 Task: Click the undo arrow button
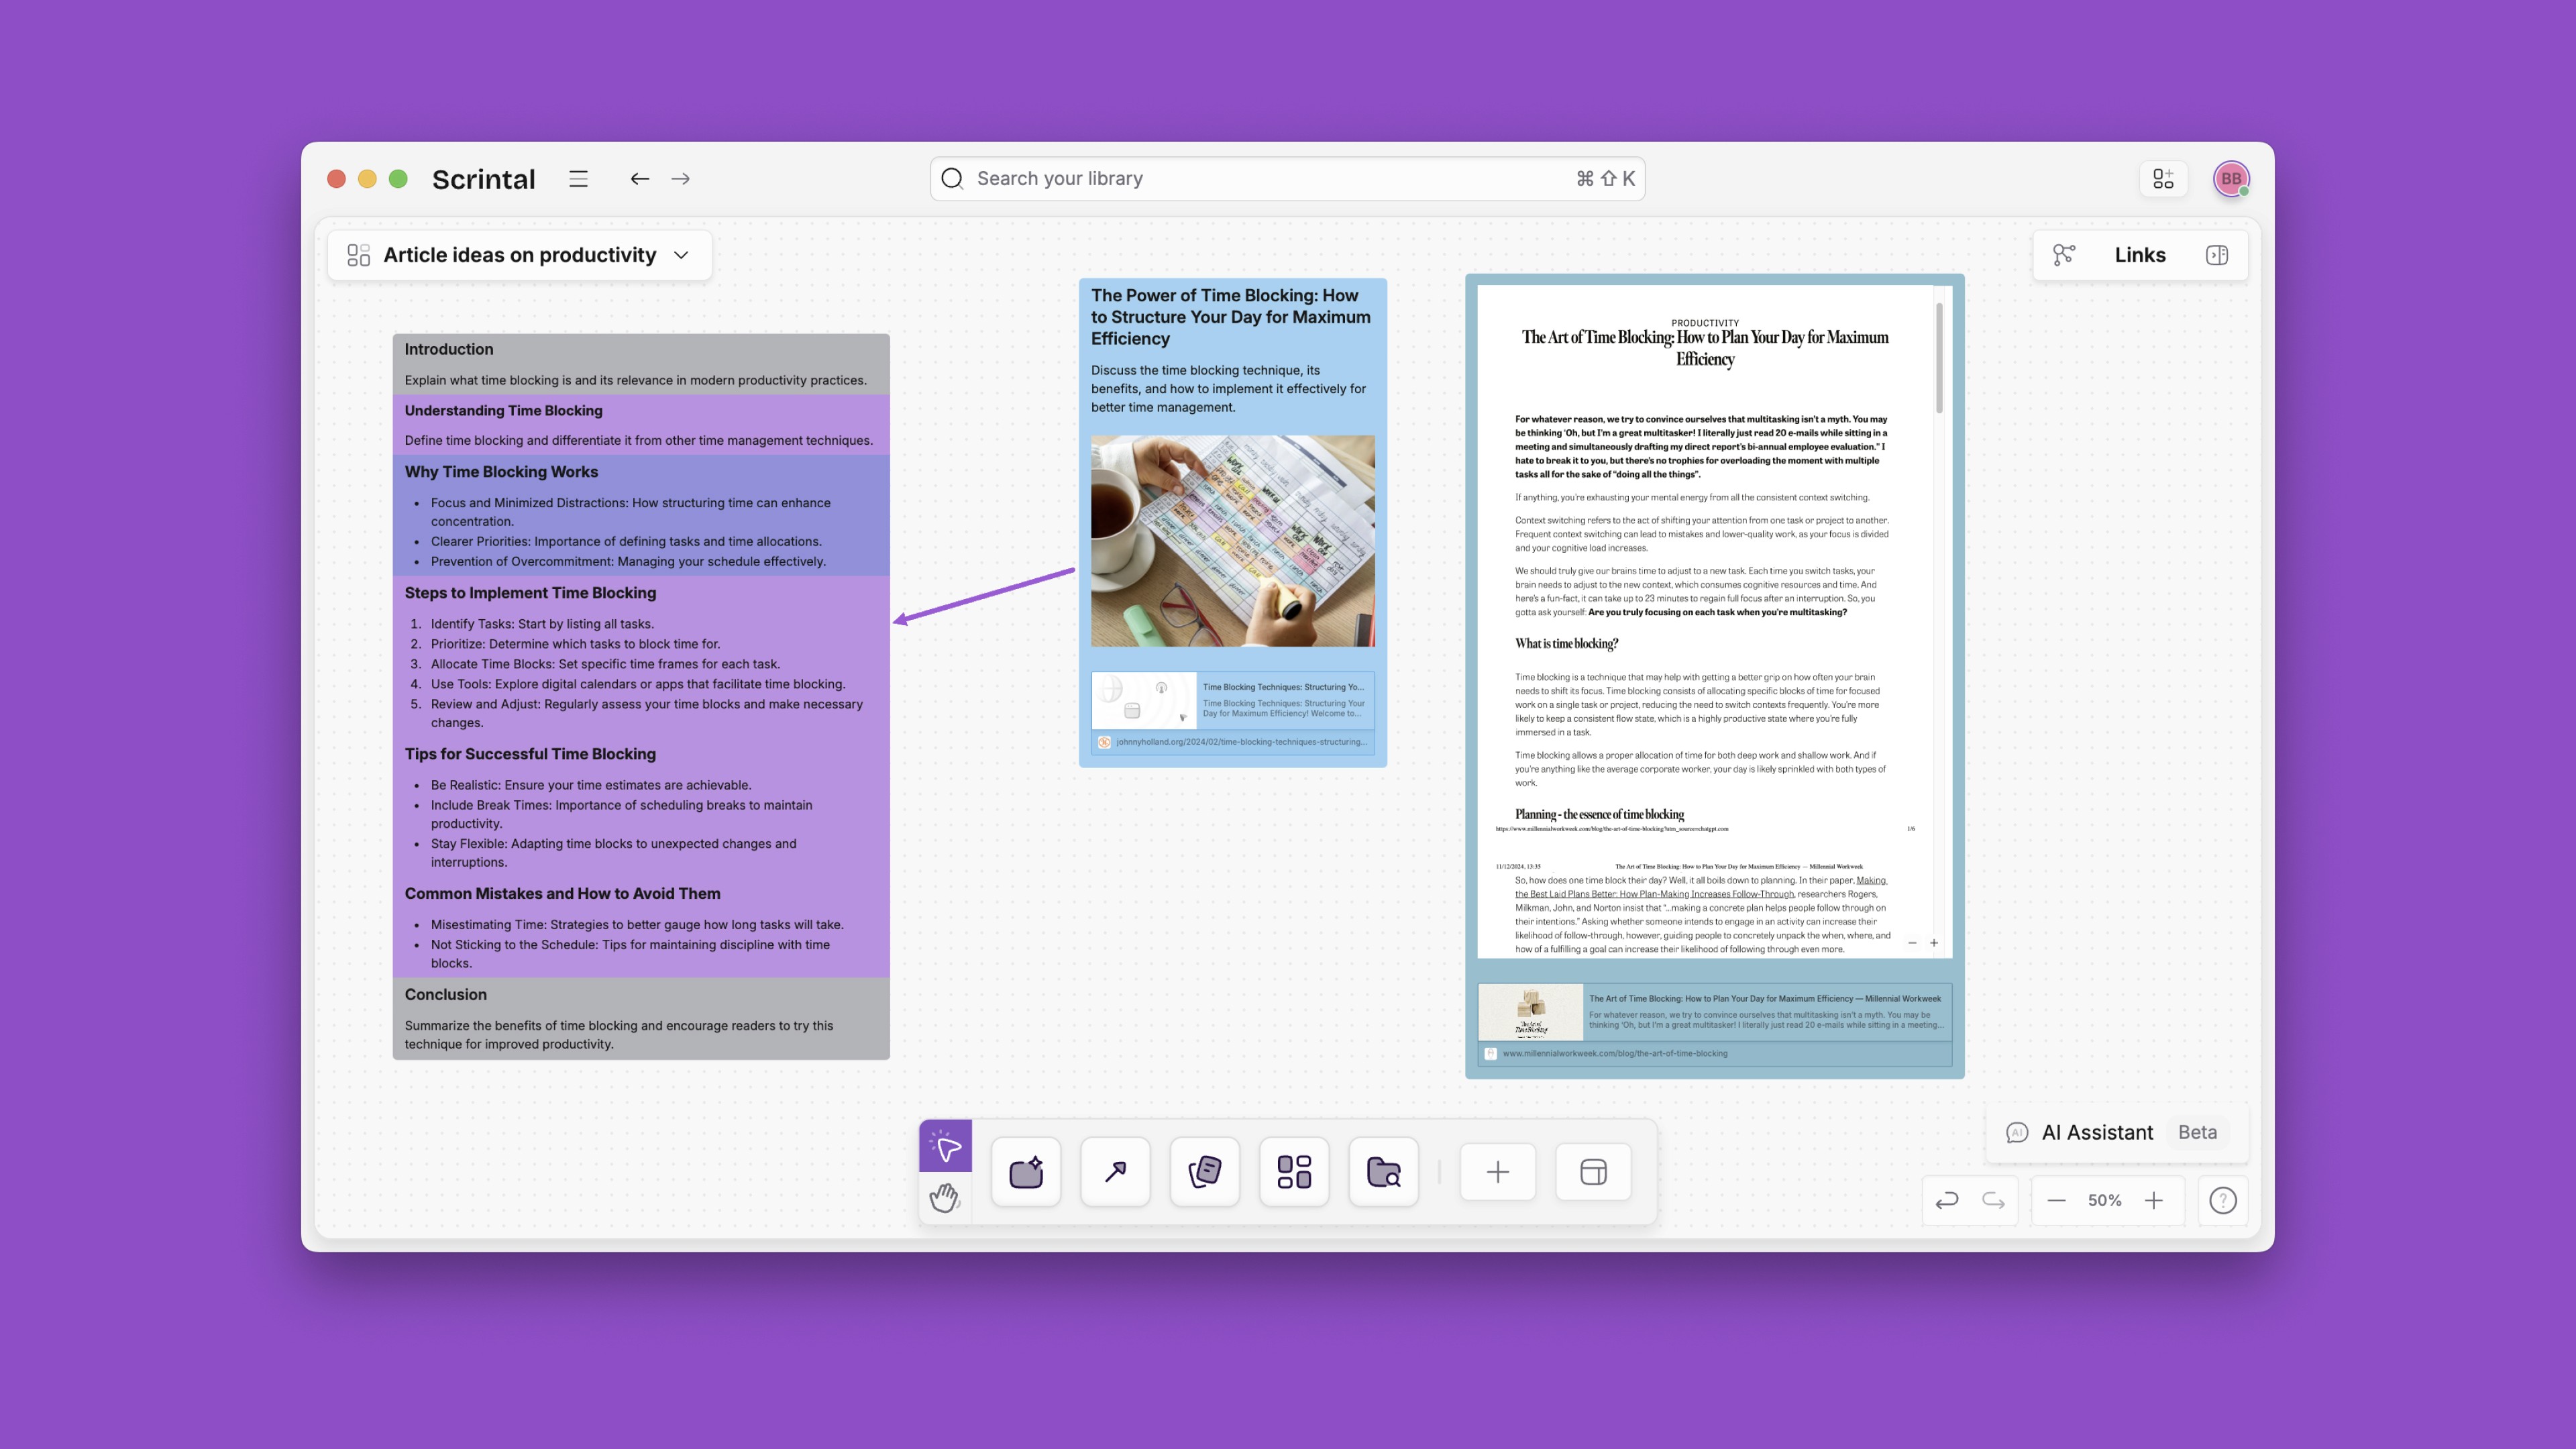[1946, 1200]
